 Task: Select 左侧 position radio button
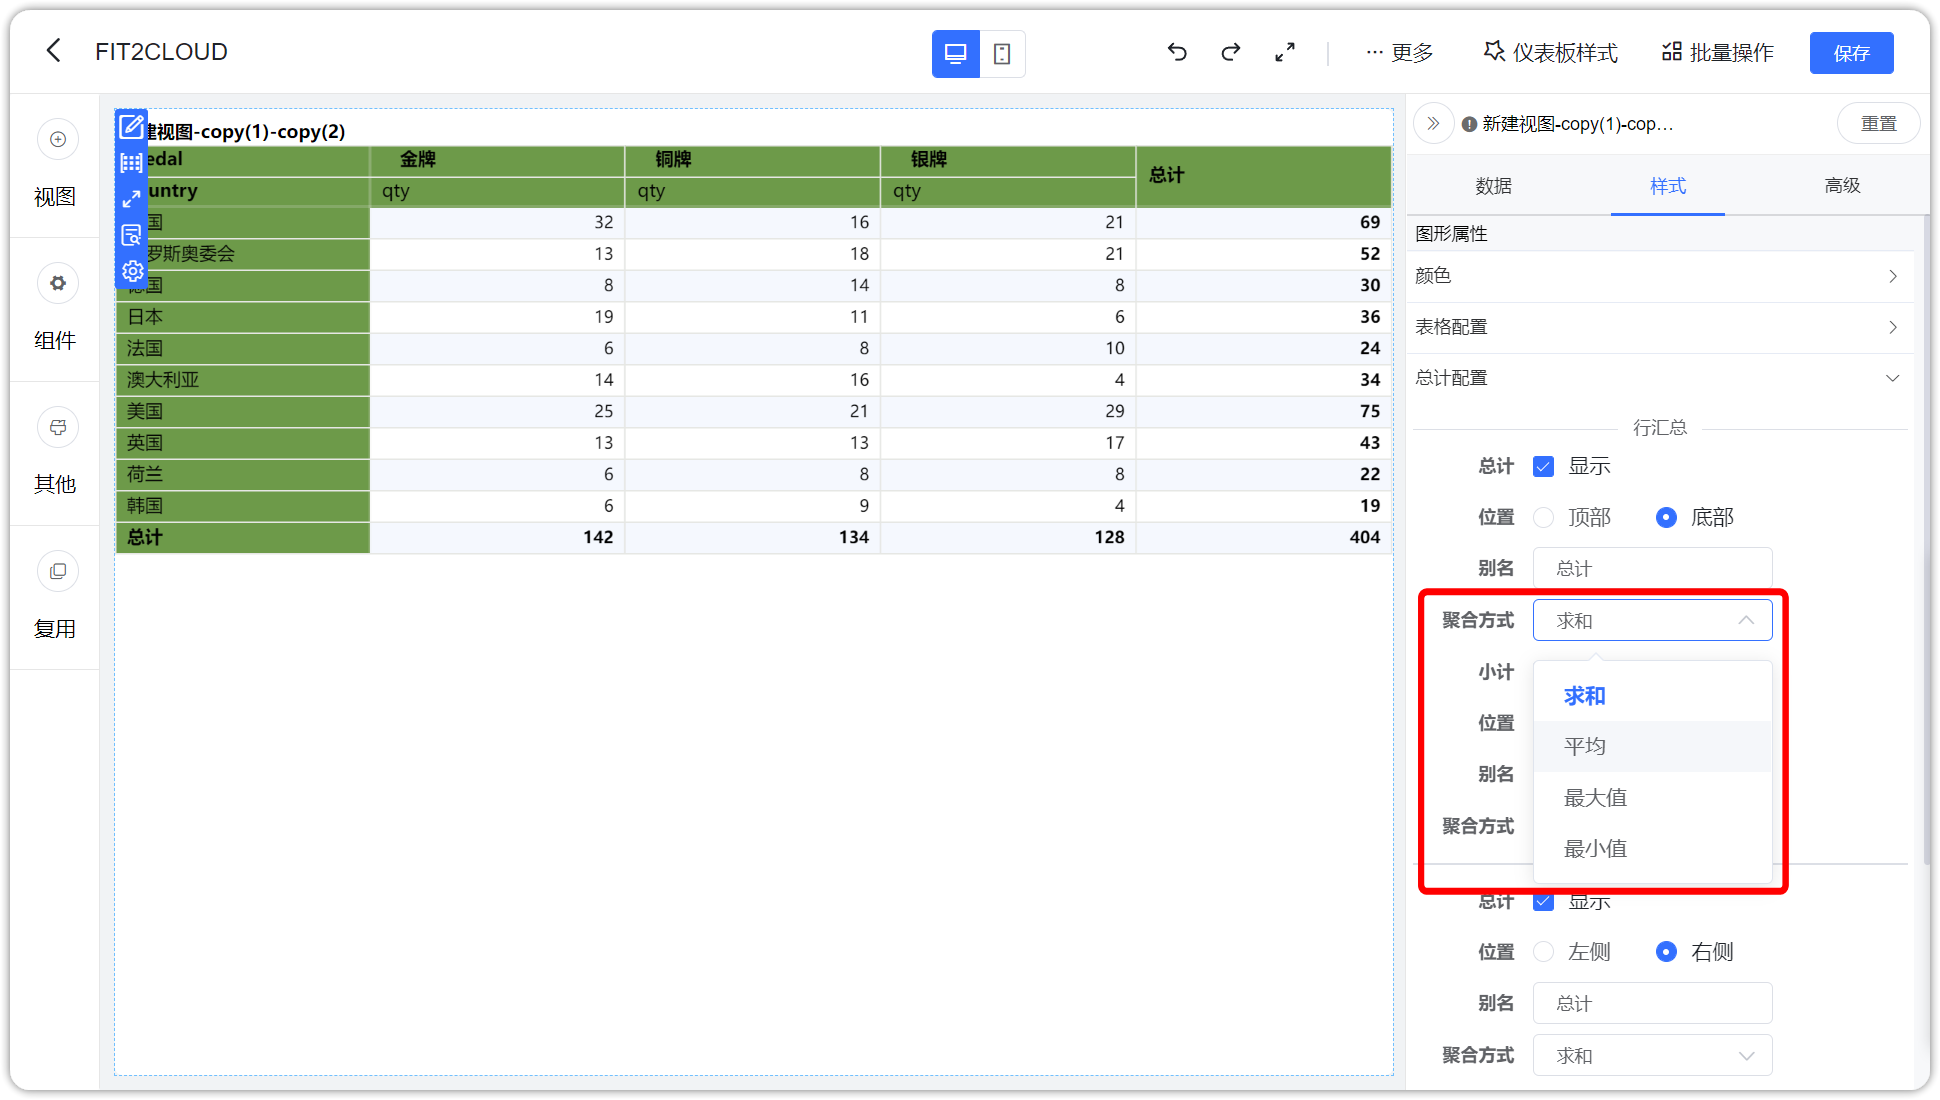(x=1543, y=951)
